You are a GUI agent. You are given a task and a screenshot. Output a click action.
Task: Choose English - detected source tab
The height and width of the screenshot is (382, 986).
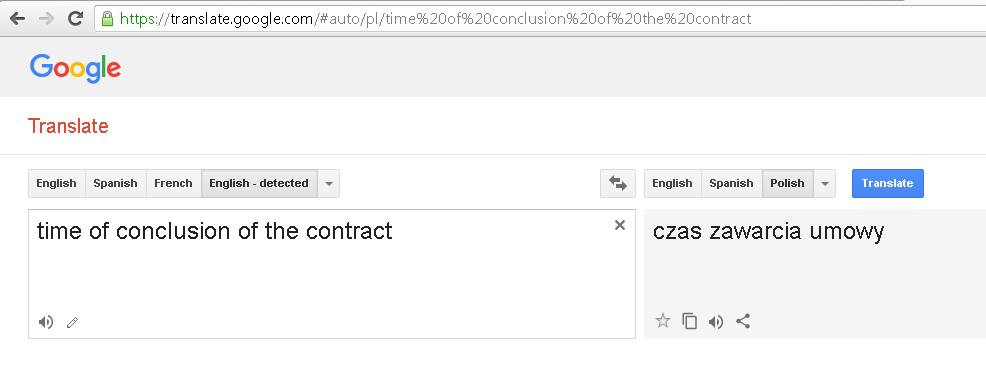259,183
